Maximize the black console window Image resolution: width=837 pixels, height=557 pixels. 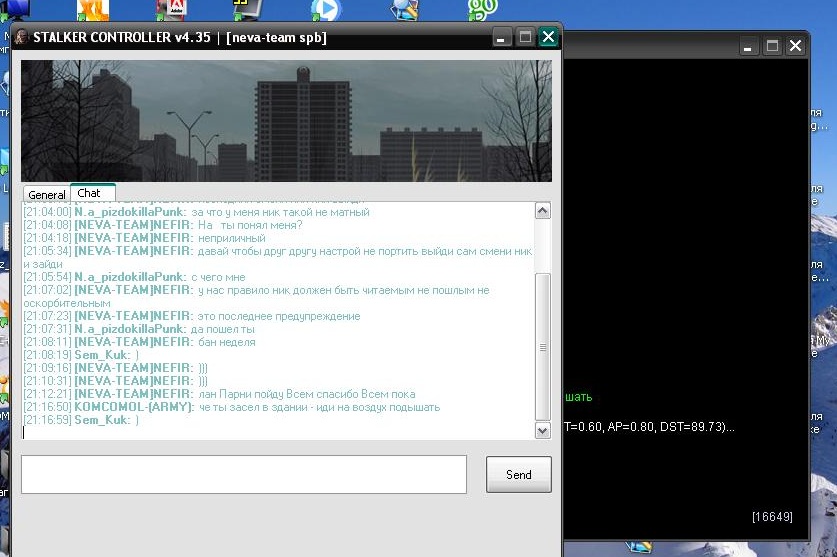[x=771, y=46]
